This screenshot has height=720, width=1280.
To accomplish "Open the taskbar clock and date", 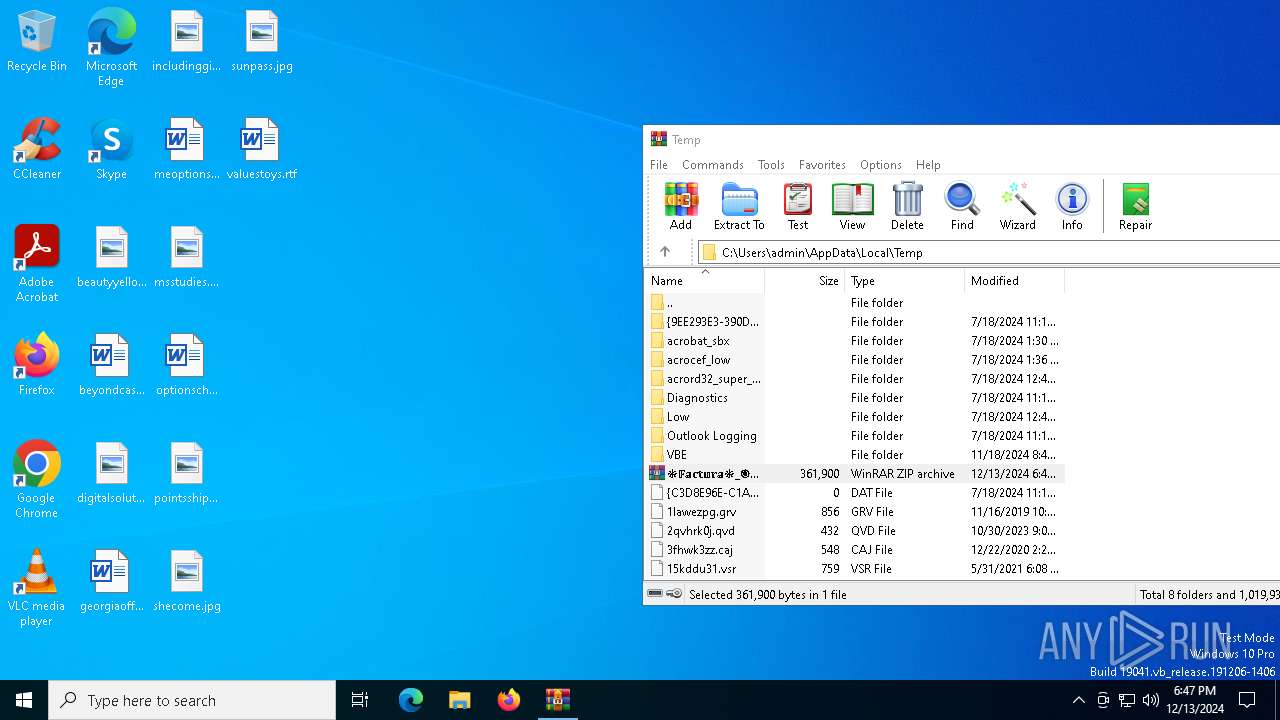I will [x=1195, y=700].
